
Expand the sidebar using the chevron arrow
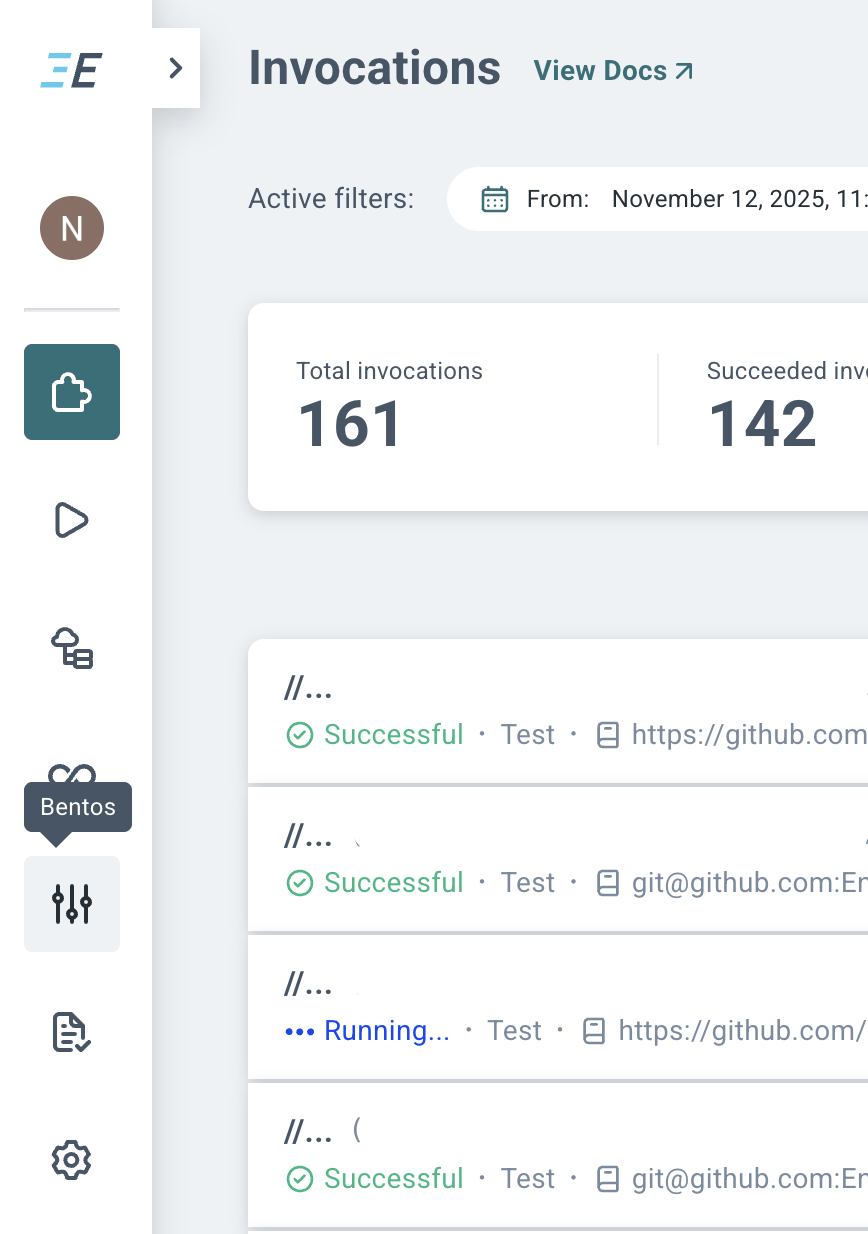(176, 68)
